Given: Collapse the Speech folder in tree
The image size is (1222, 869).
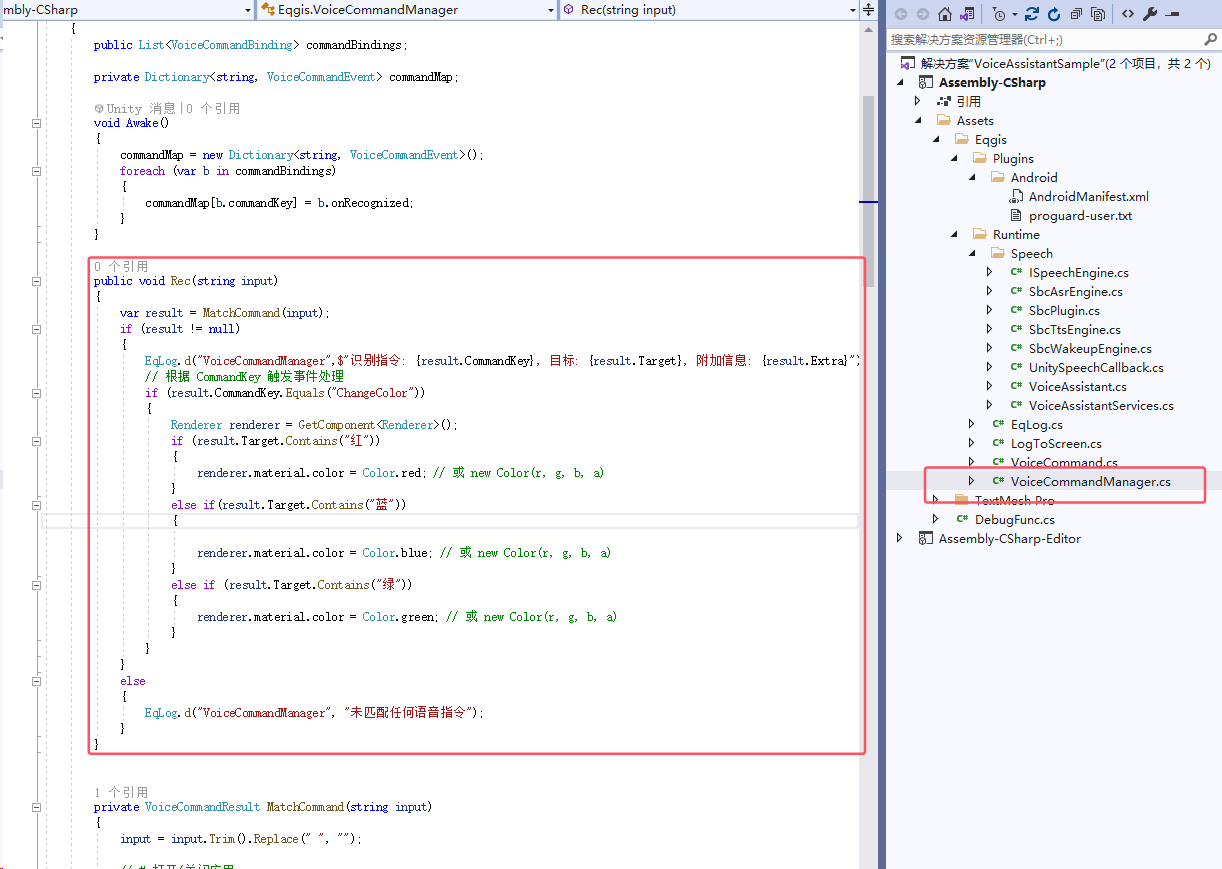Looking at the screenshot, I should coord(972,253).
